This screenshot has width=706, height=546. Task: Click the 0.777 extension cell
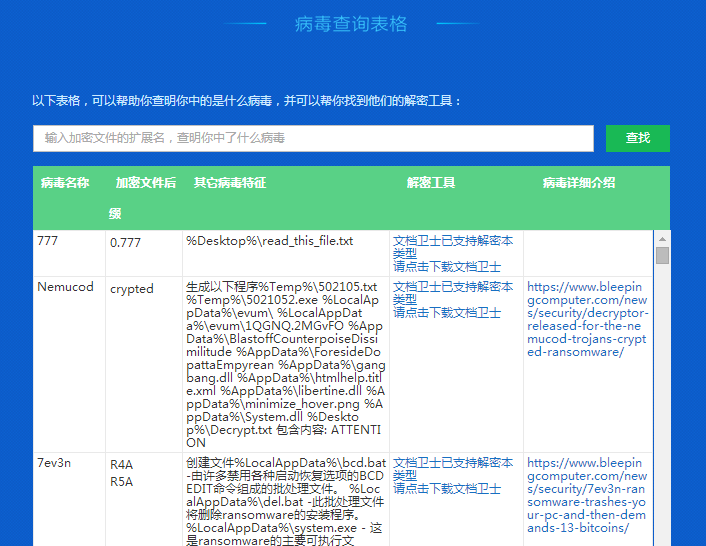(x=144, y=253)
